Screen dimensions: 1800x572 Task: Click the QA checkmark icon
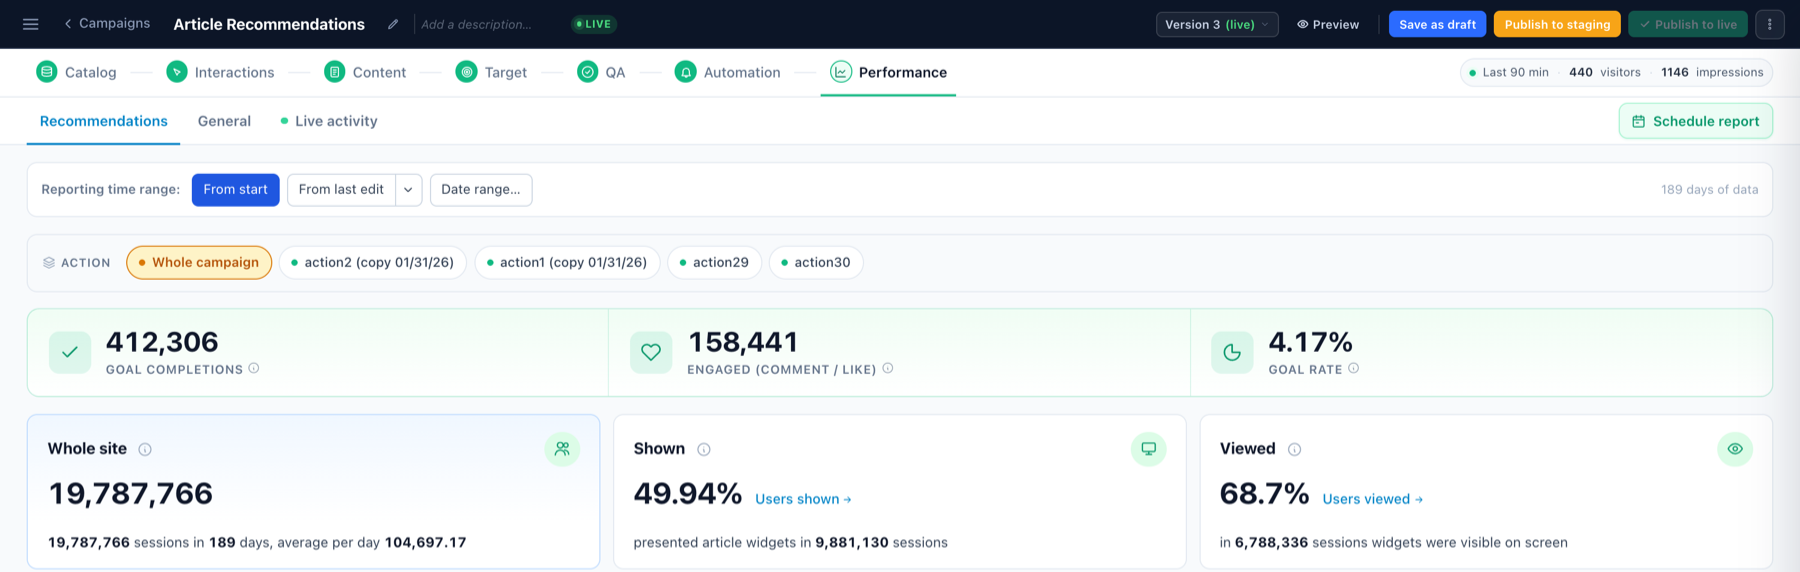tap(588, 72)
